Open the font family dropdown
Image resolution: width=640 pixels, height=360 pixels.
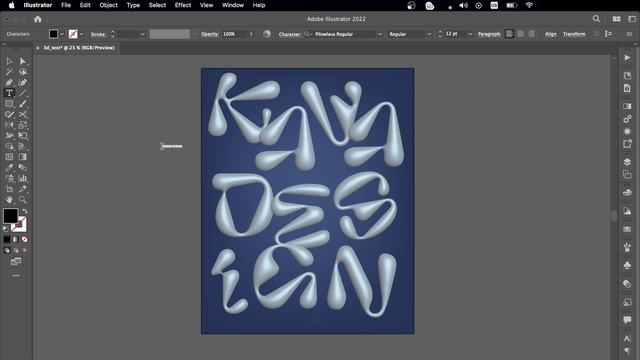coord(380,34)
